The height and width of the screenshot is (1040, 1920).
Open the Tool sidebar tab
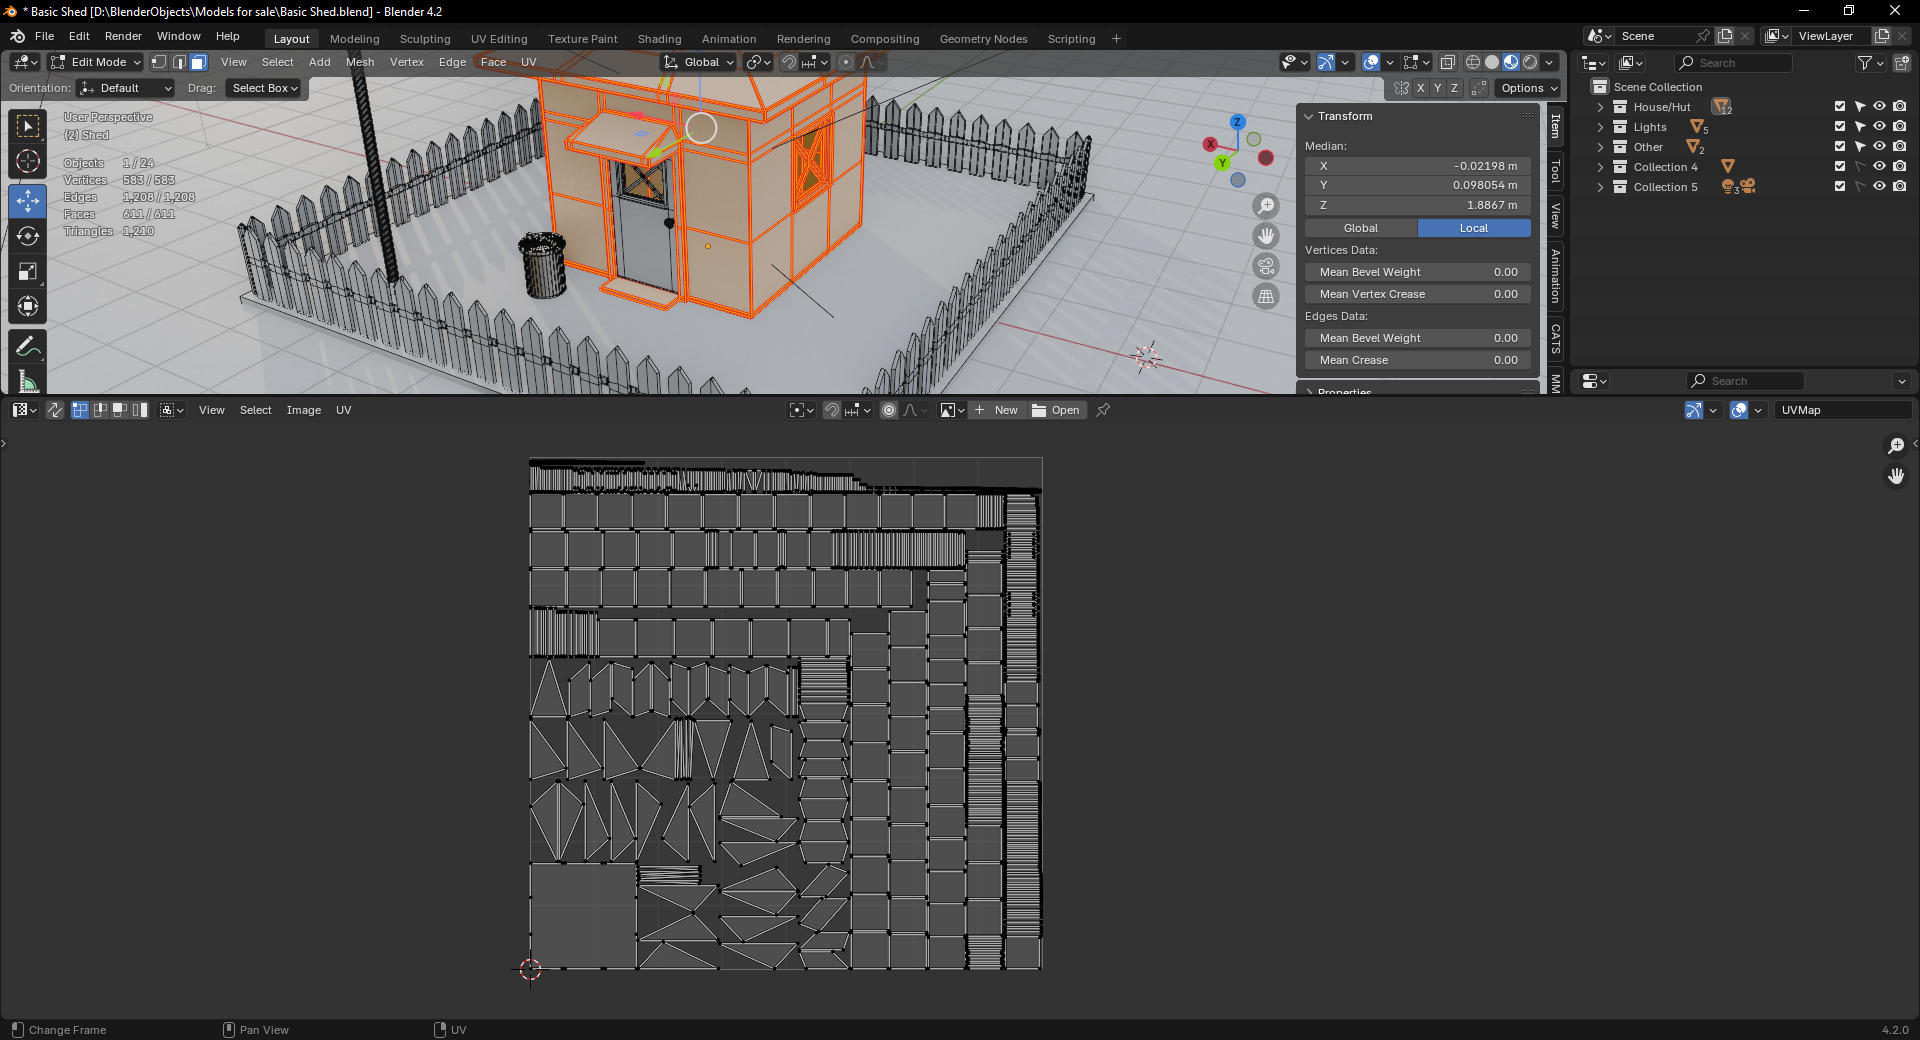pyautogui.click(x=1555, y=171)
